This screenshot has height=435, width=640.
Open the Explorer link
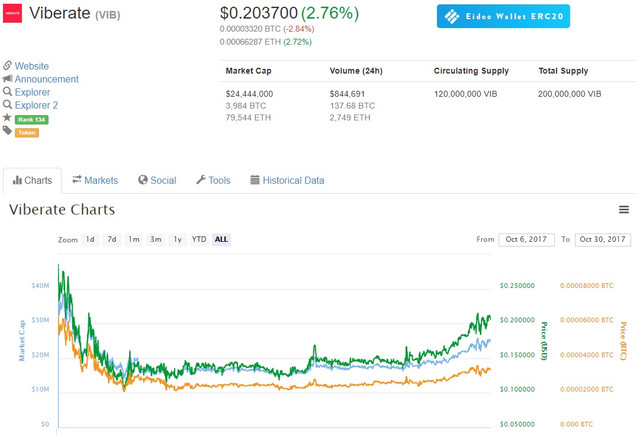[32, 92]
